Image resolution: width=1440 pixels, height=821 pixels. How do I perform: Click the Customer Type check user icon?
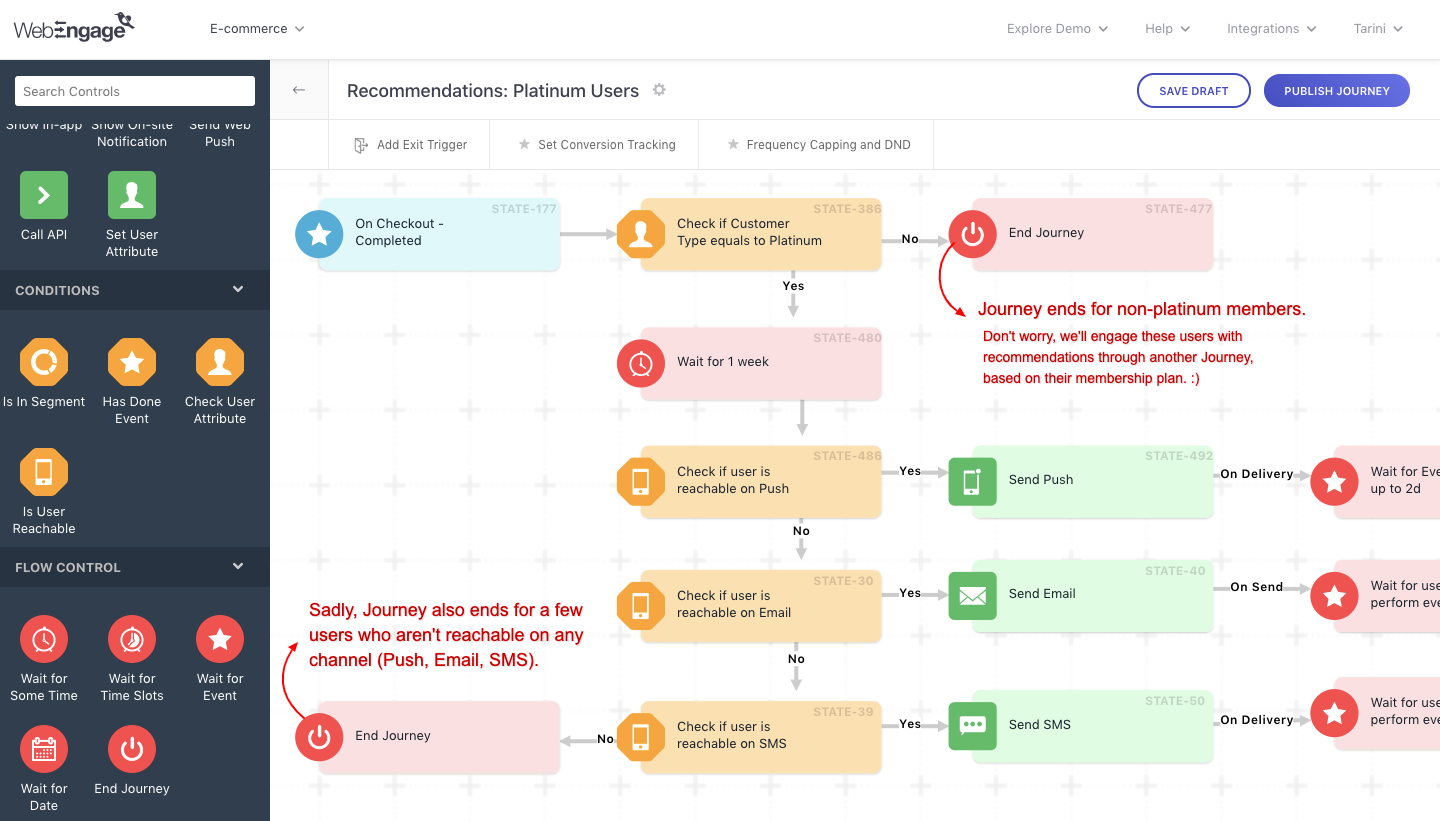point(641,234)
